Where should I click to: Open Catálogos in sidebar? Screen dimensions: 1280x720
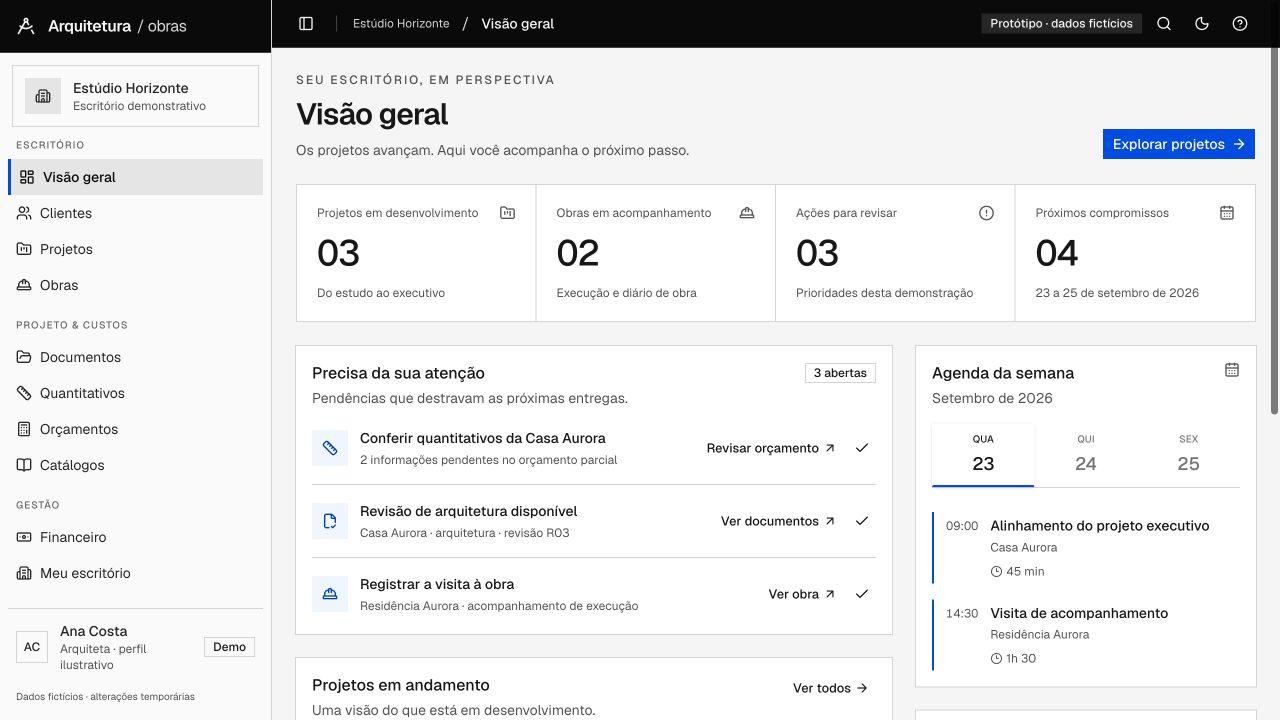[135, 465]
